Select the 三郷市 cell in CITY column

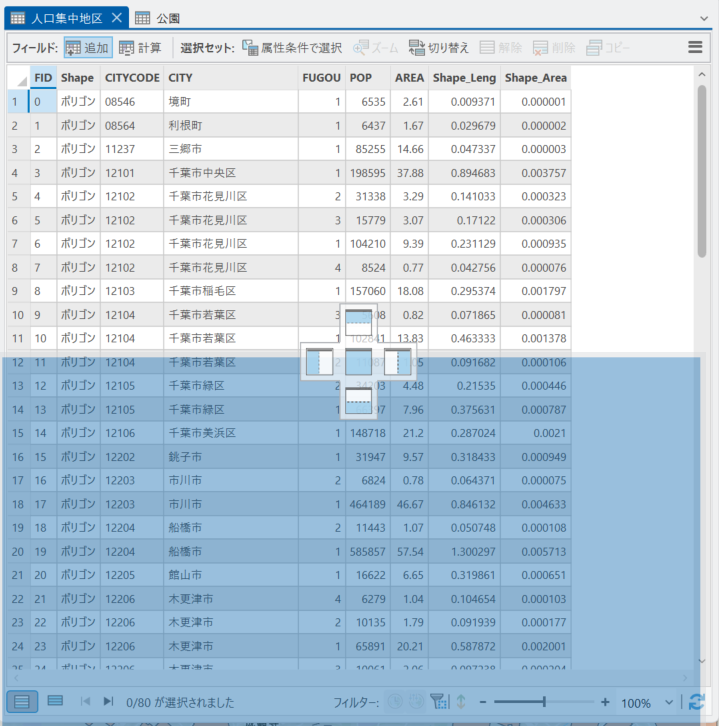coord(185,148)
